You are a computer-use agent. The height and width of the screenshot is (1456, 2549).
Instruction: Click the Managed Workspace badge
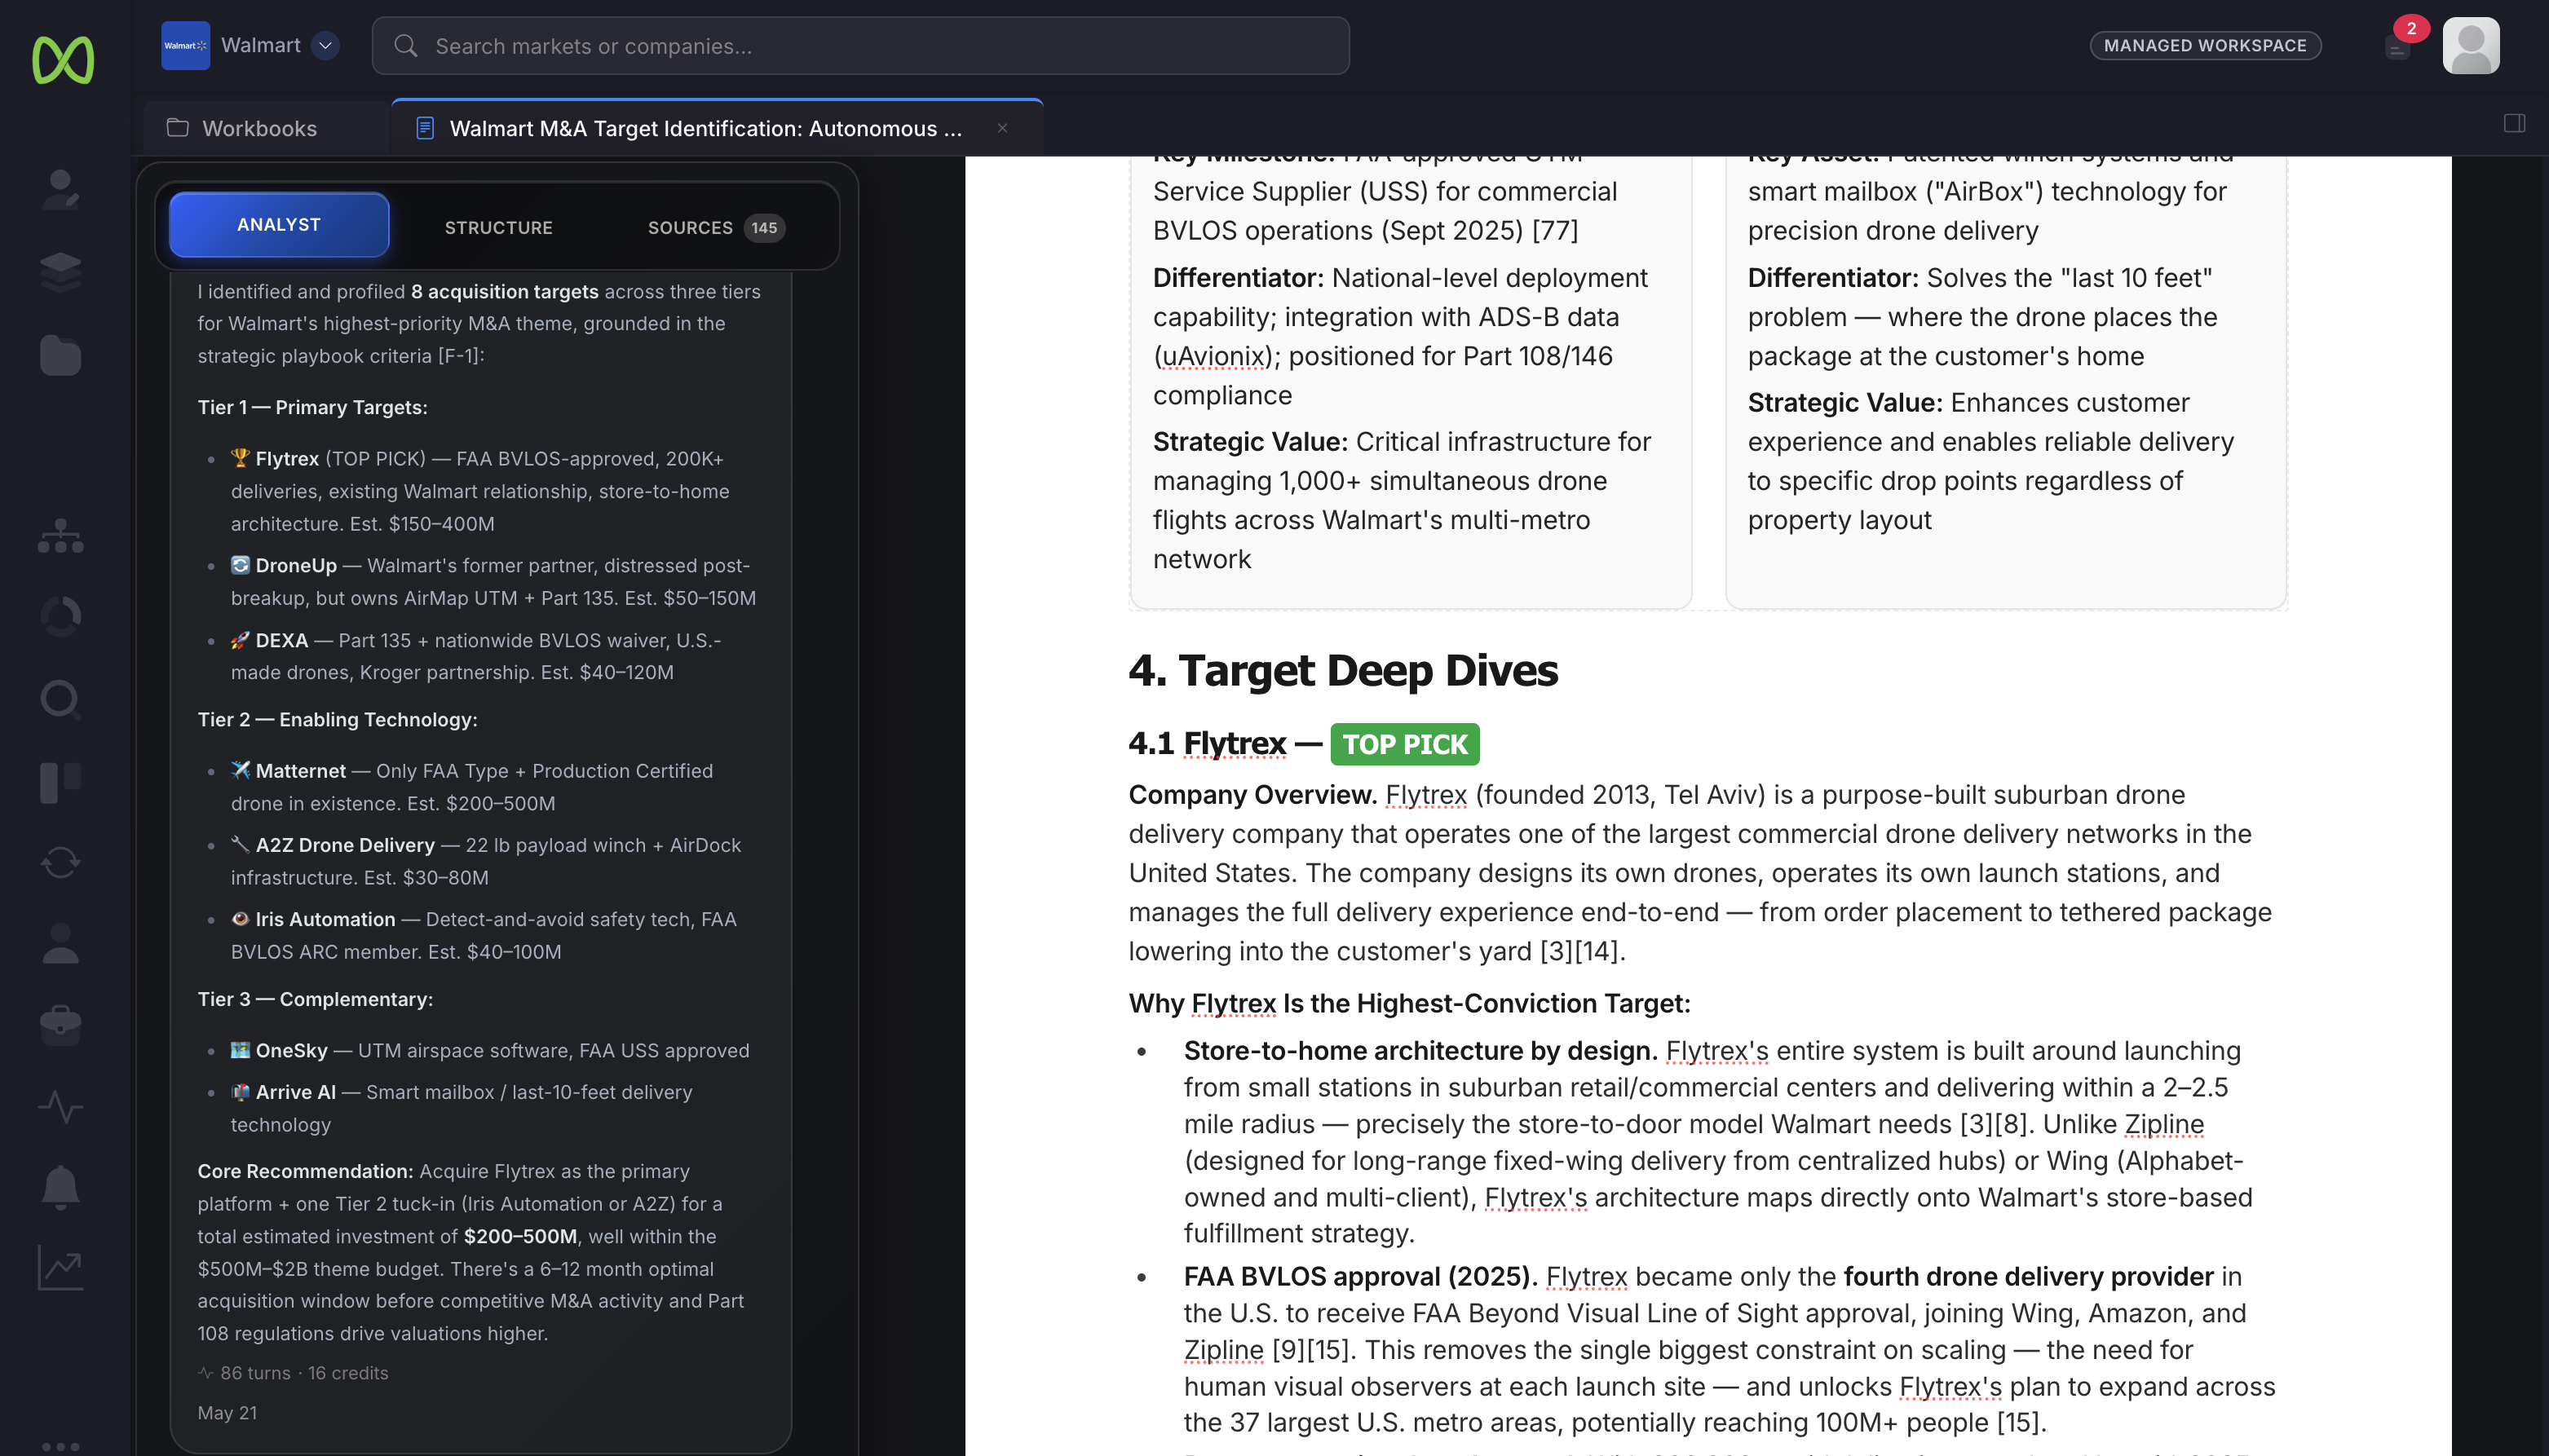[2205, 45]
